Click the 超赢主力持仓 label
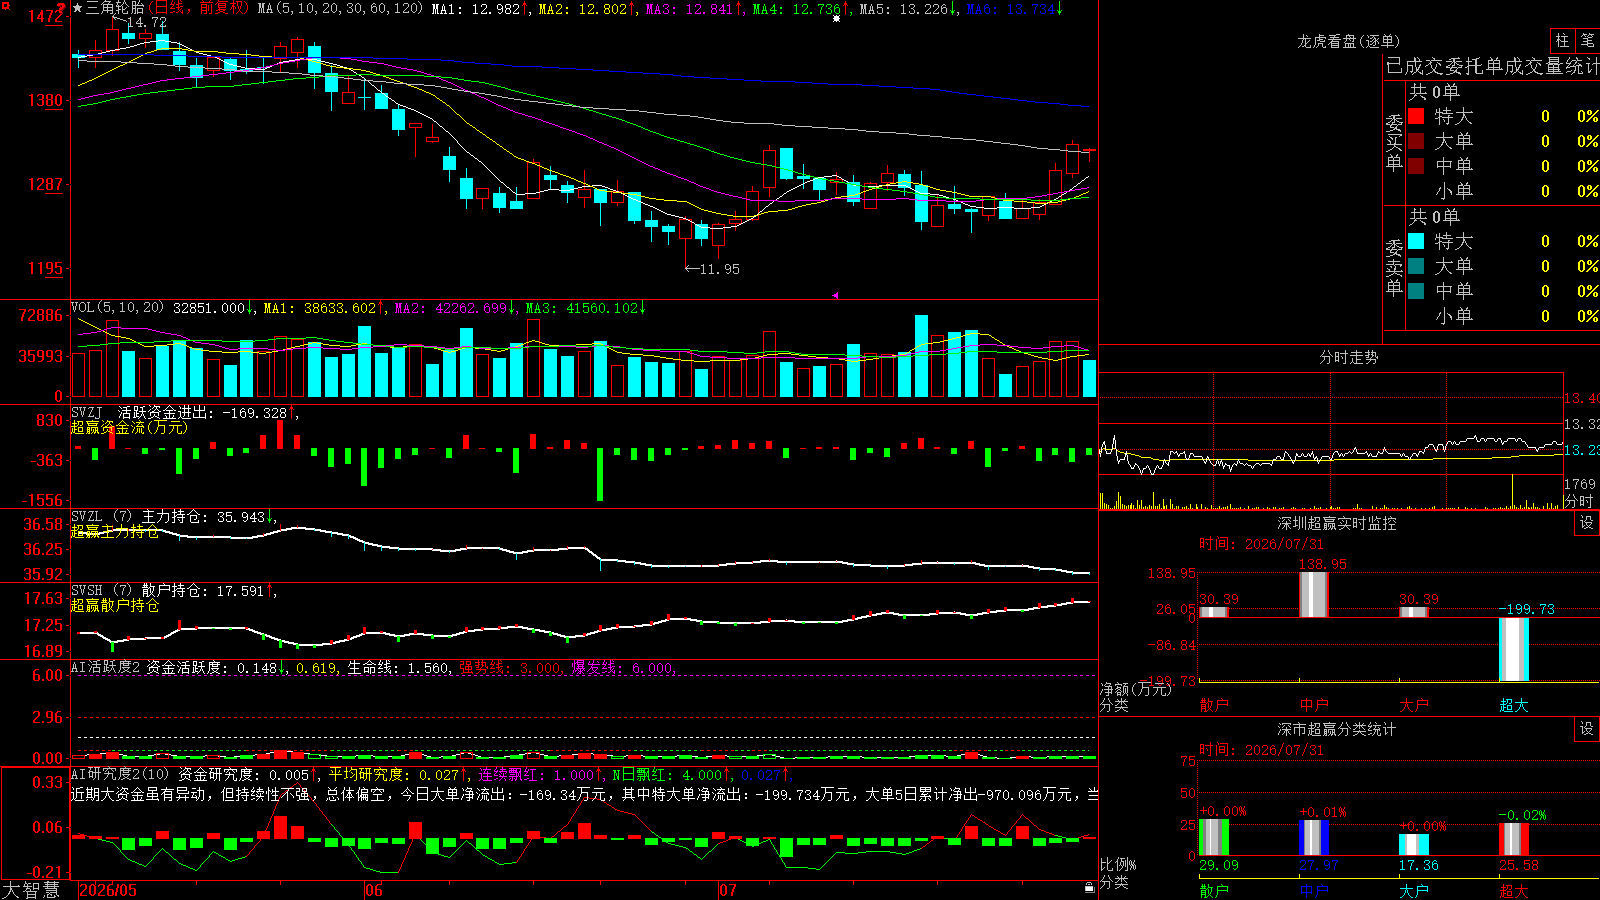This screenshot has height=900, width=1600. (x=115, y=531)
